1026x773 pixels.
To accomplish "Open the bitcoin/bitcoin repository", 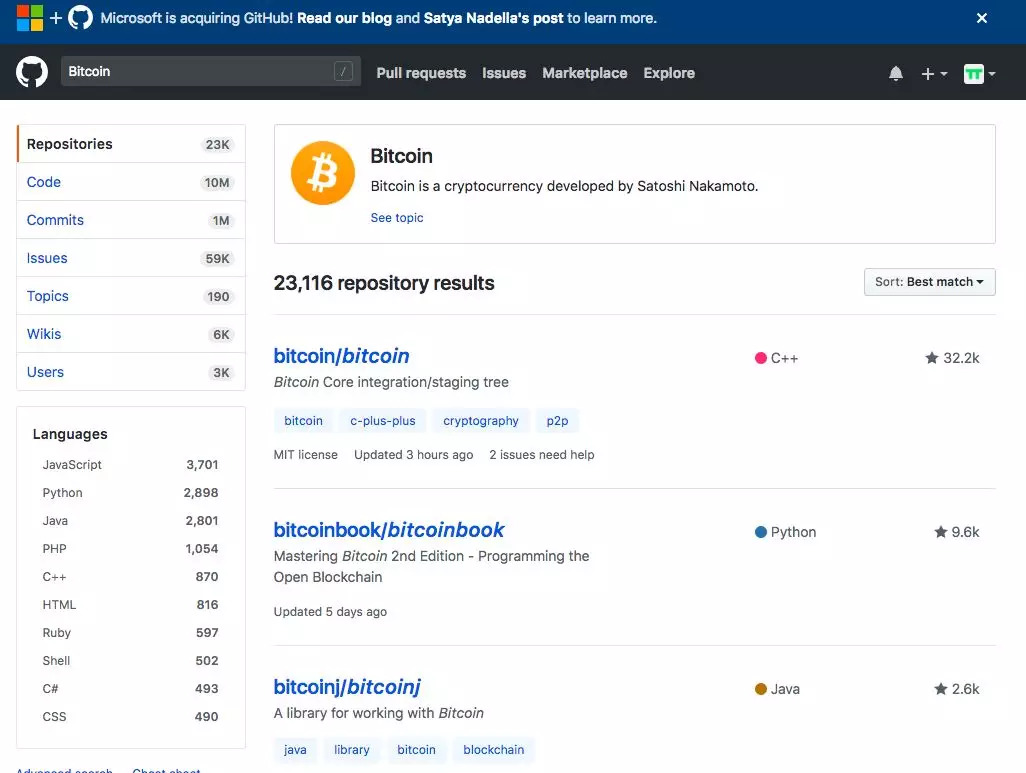I will point(342,355).
